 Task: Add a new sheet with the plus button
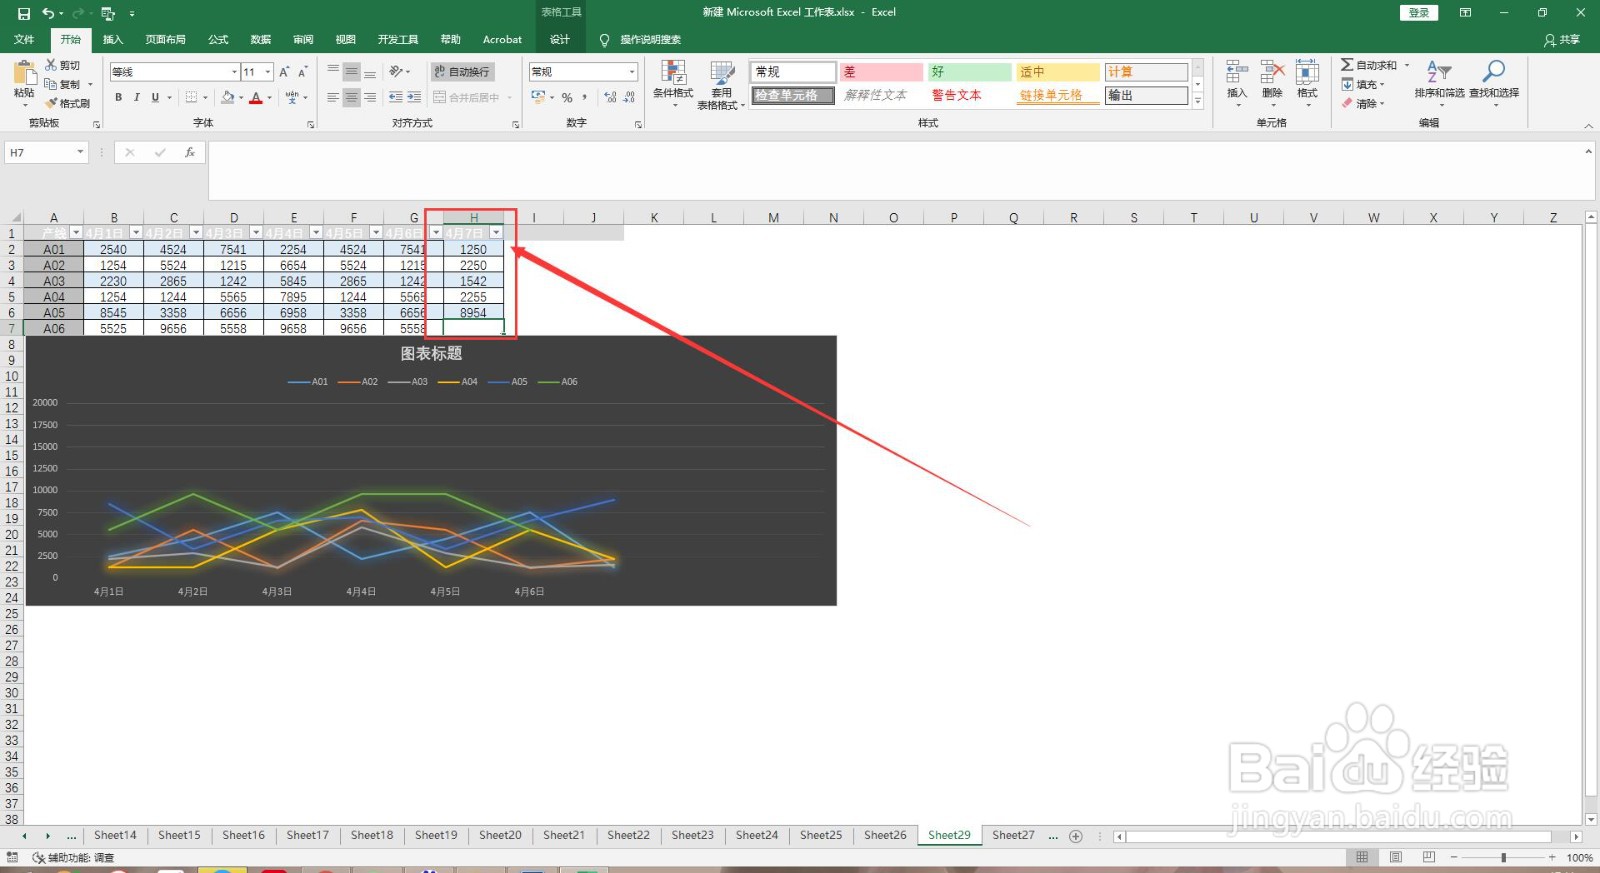(1076, 836)
